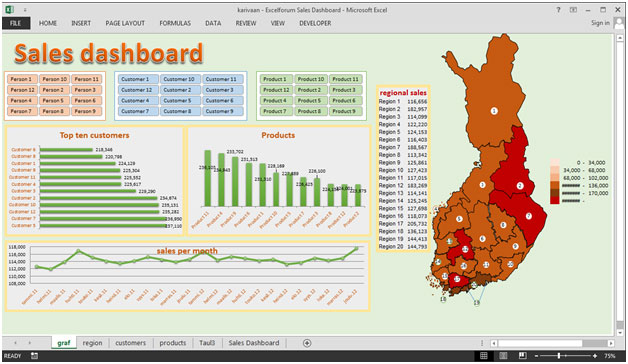
Task: Click the user account avatar icon
Action: click(x=619, y=23)
